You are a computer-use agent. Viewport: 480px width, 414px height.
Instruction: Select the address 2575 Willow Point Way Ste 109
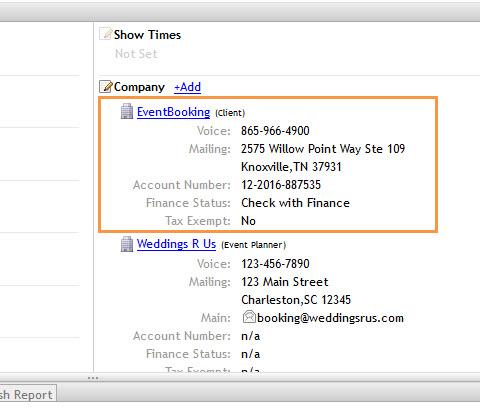pos(323,149)
